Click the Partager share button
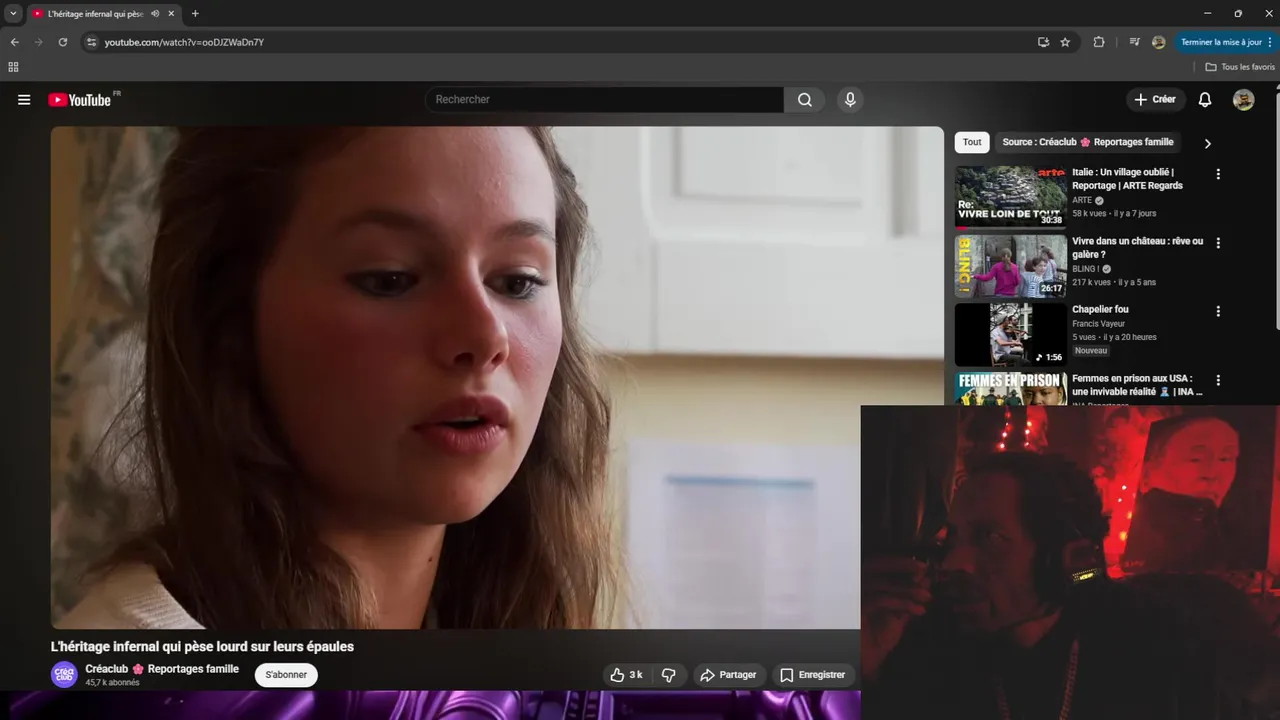 pyautogui.click(x=728, y=675)
